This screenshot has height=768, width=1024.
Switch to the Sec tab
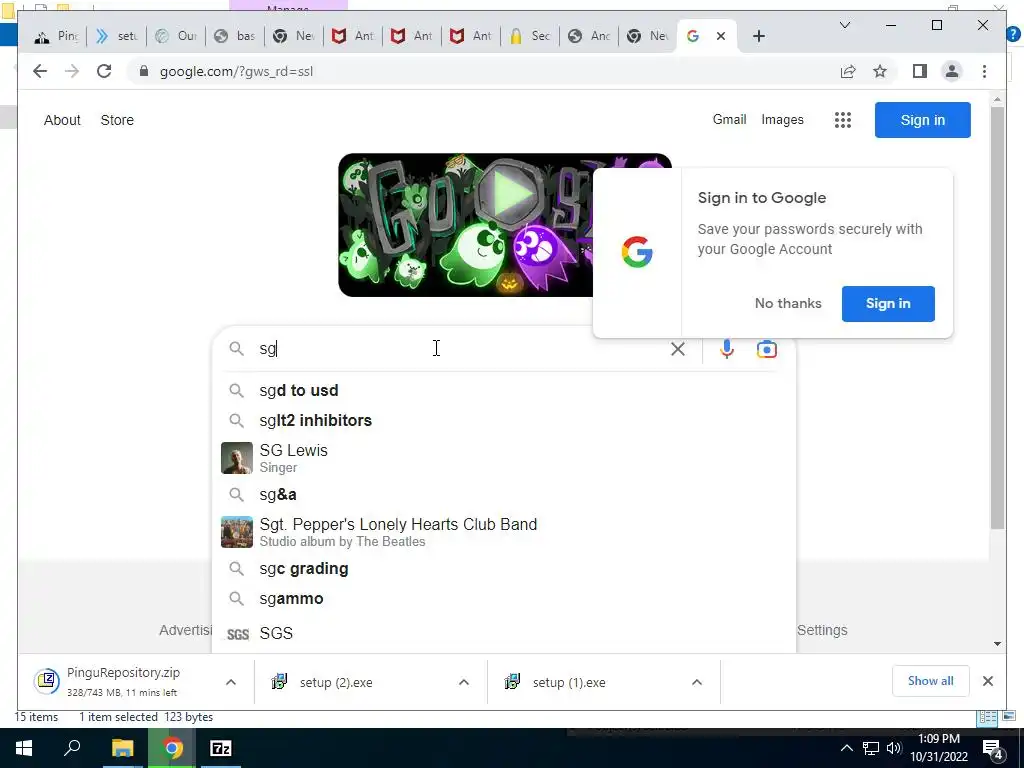click(x=530, y=36)
